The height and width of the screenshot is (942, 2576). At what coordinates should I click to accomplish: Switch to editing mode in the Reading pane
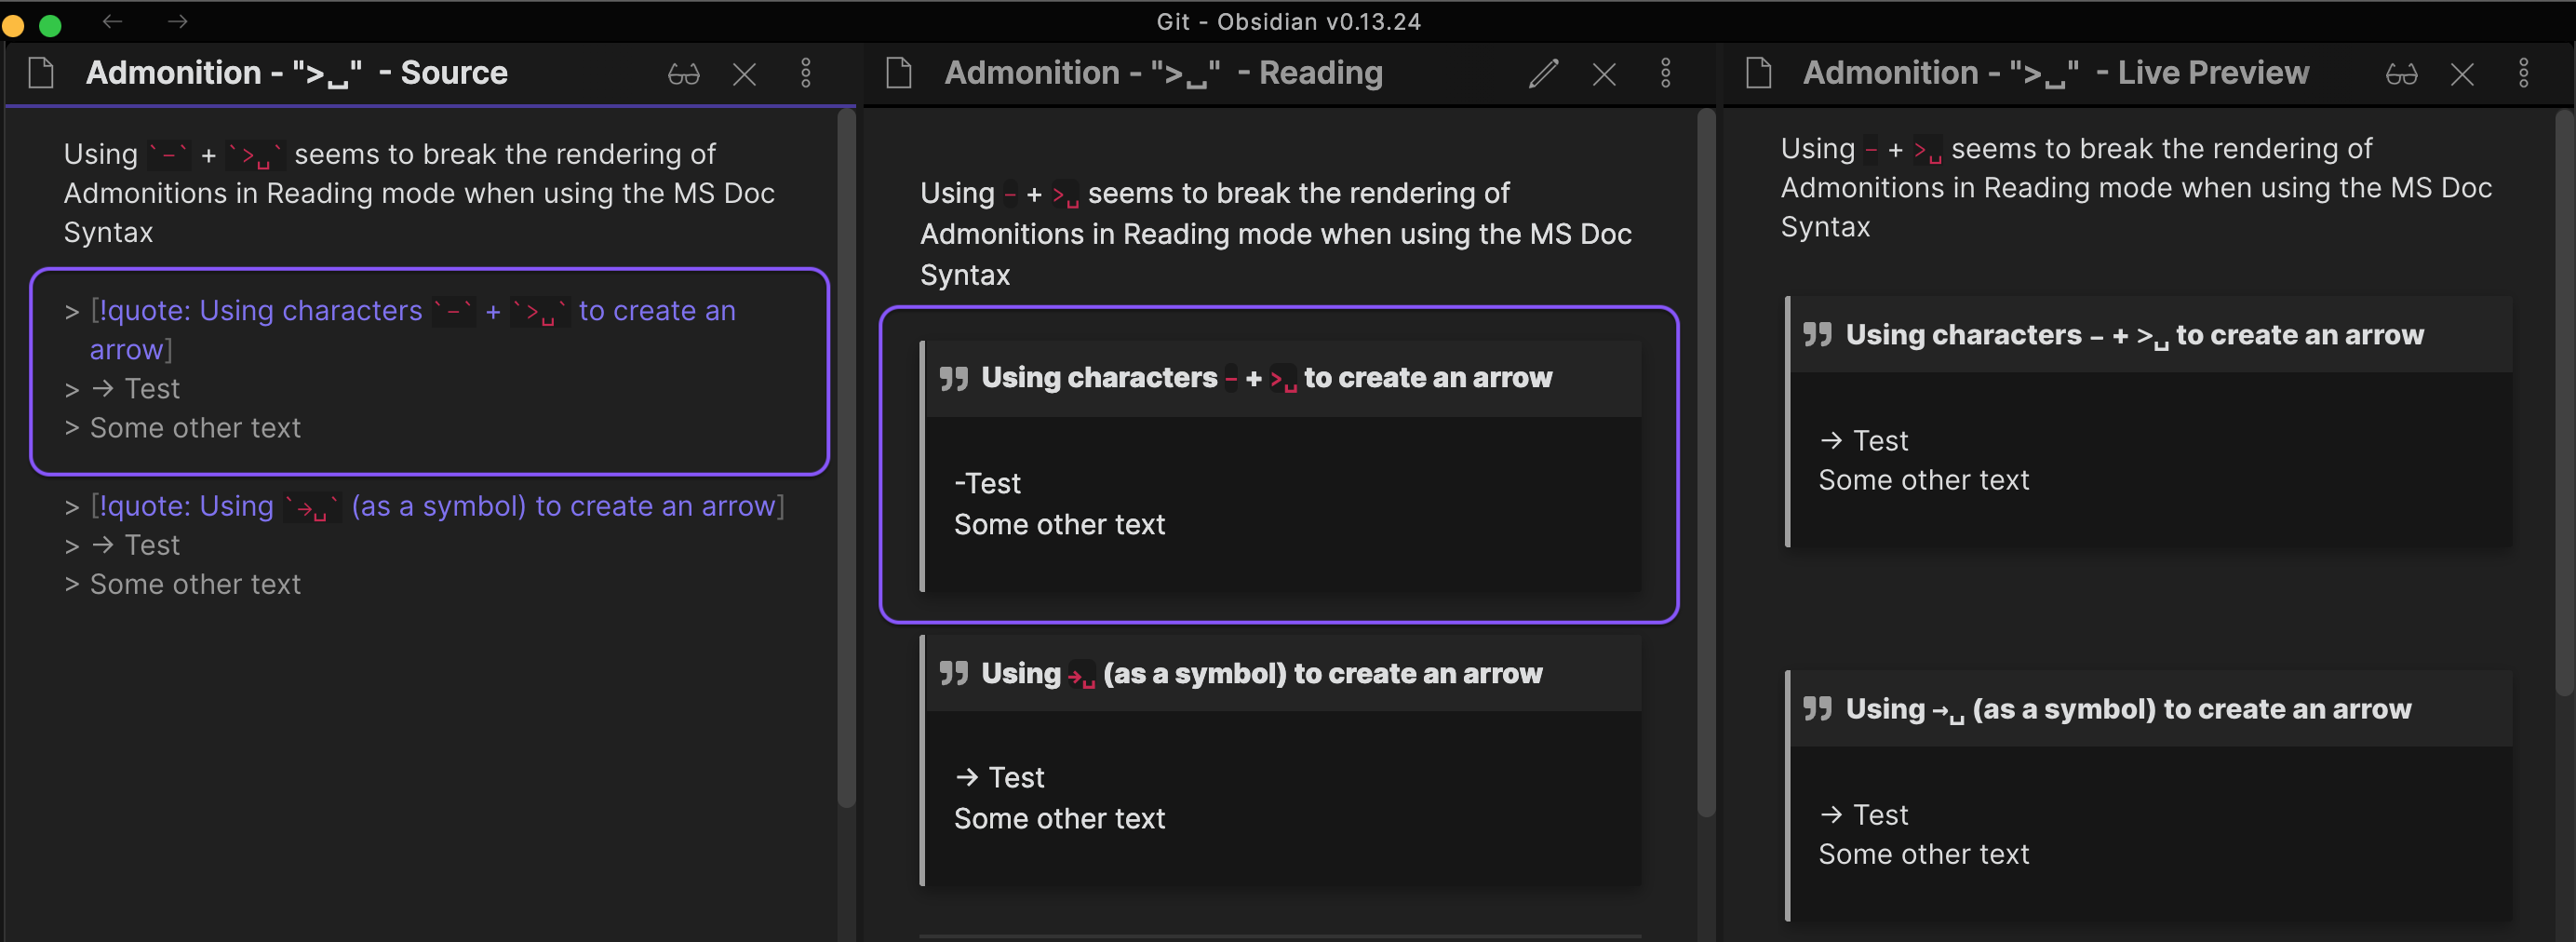[1544, 73]
